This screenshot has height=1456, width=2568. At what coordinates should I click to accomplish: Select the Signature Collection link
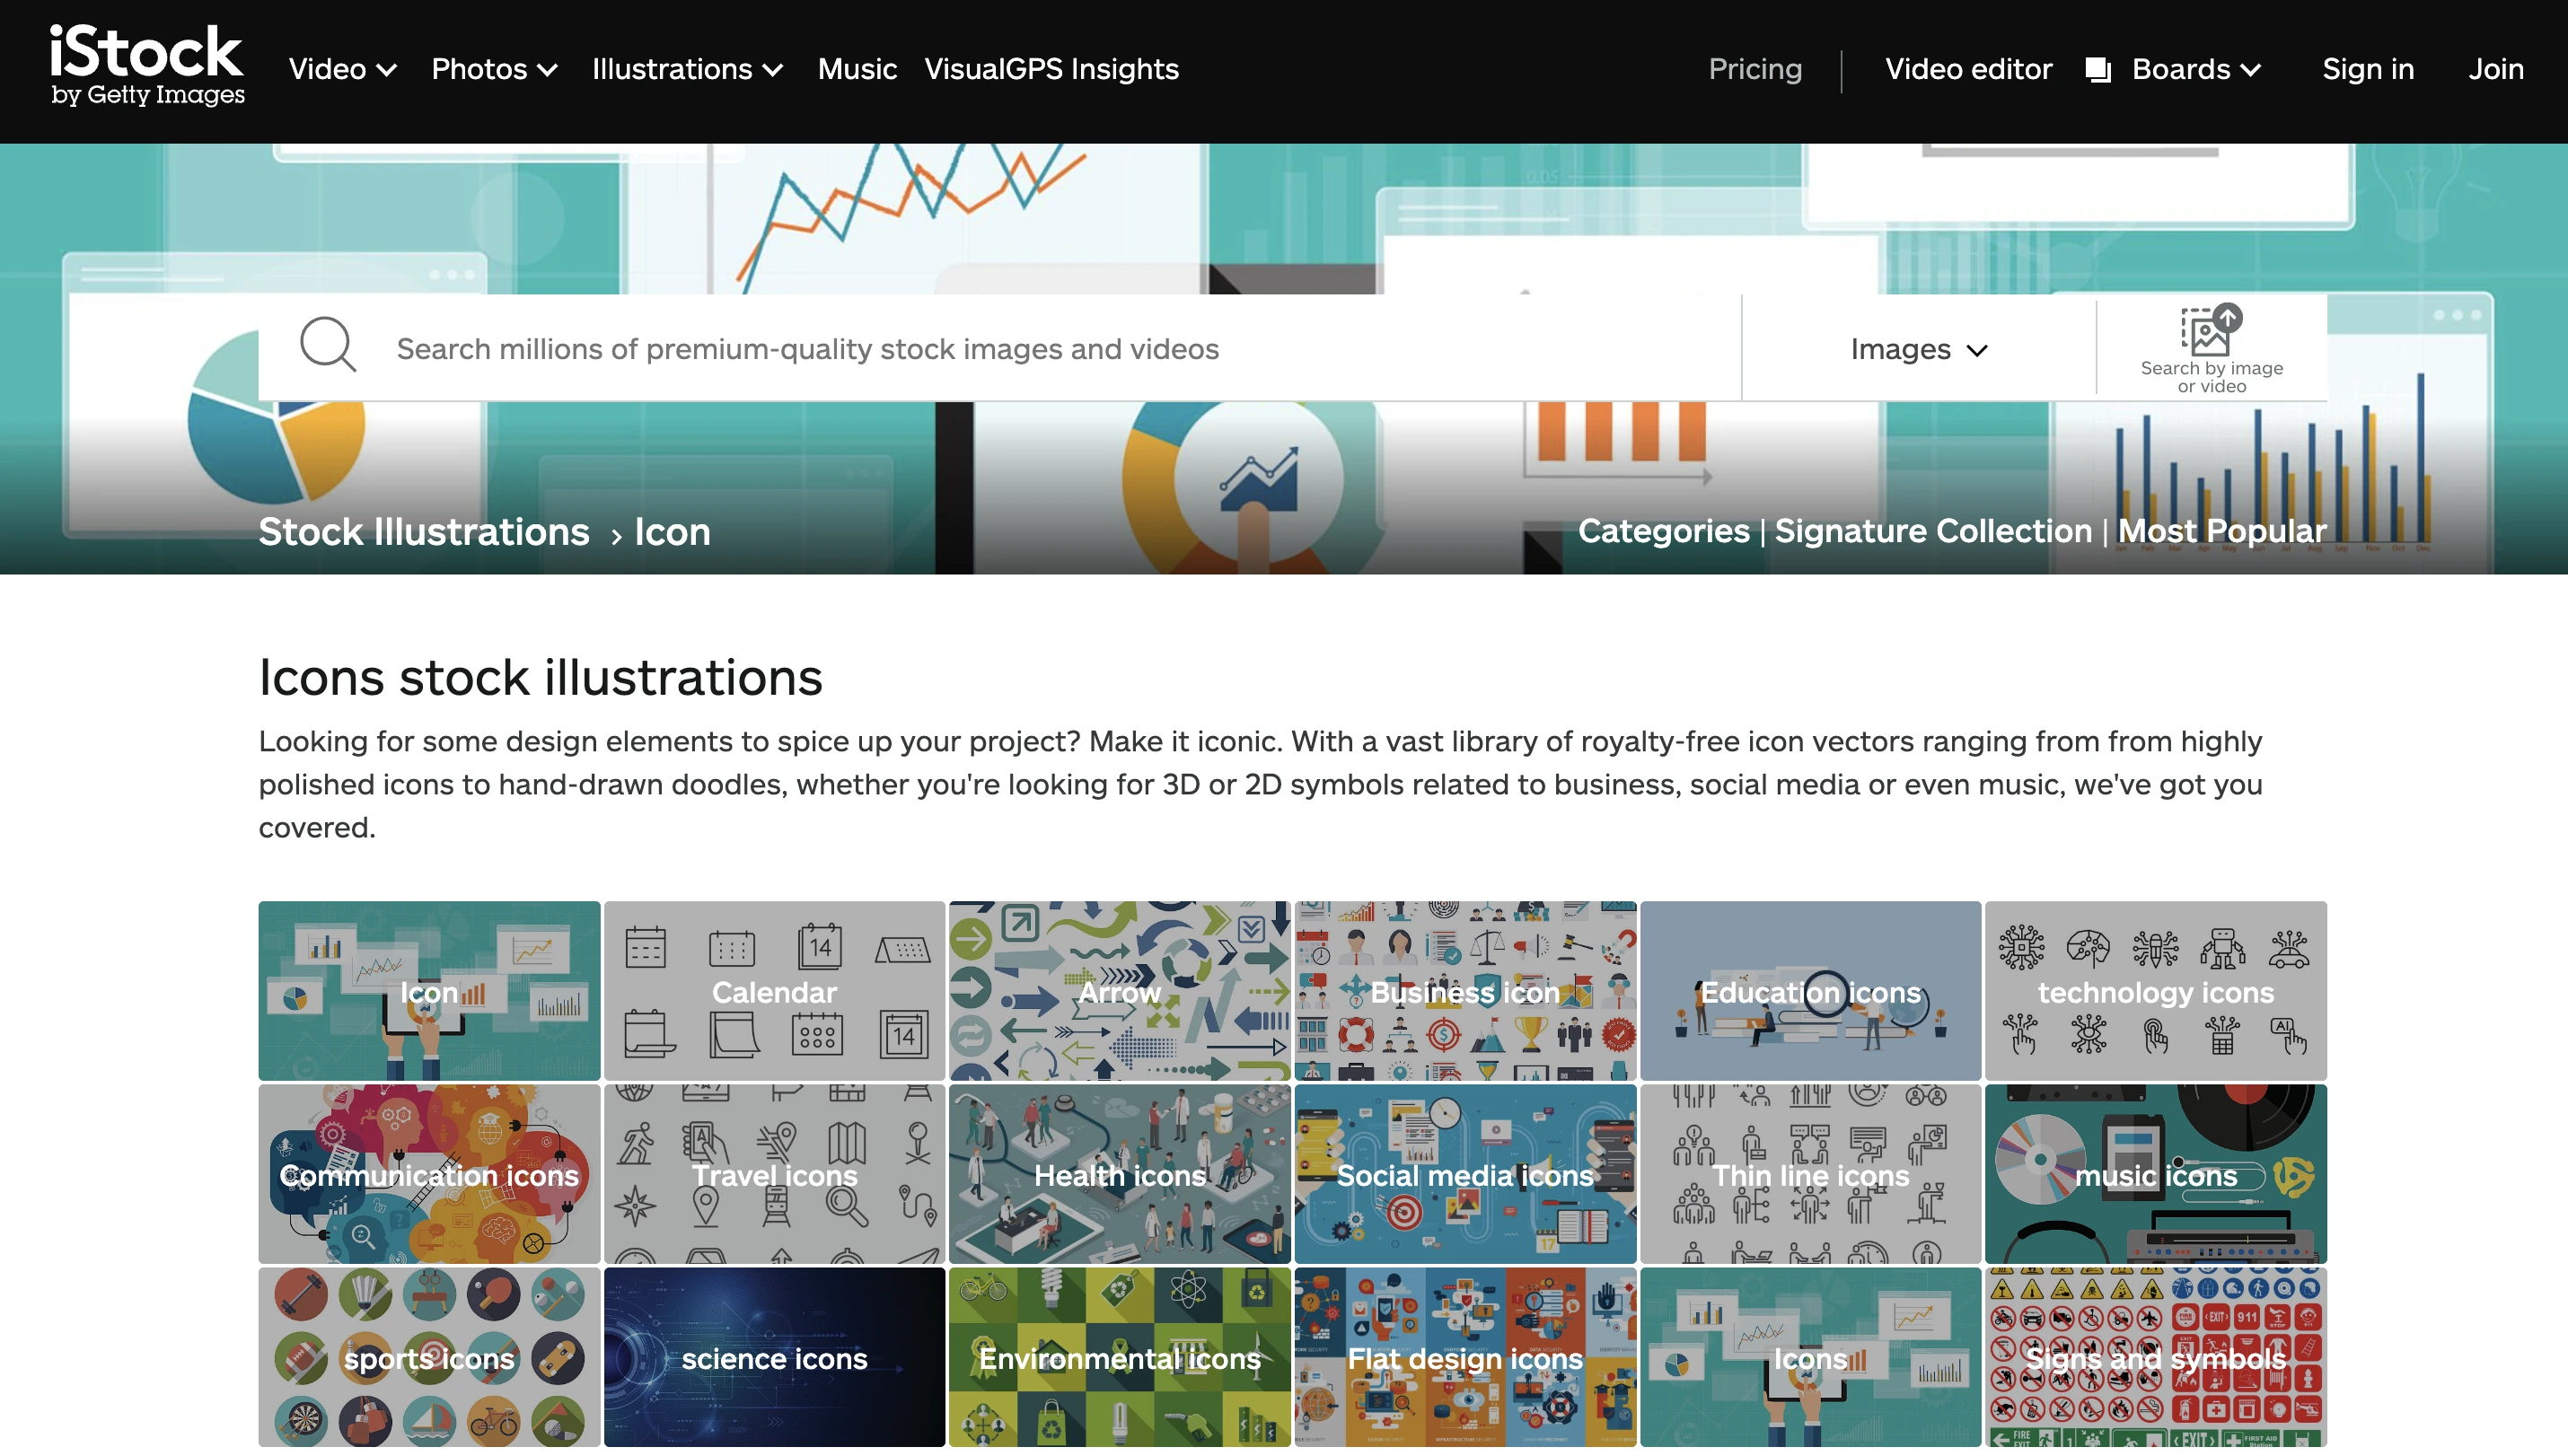[x=1932, y=531]
